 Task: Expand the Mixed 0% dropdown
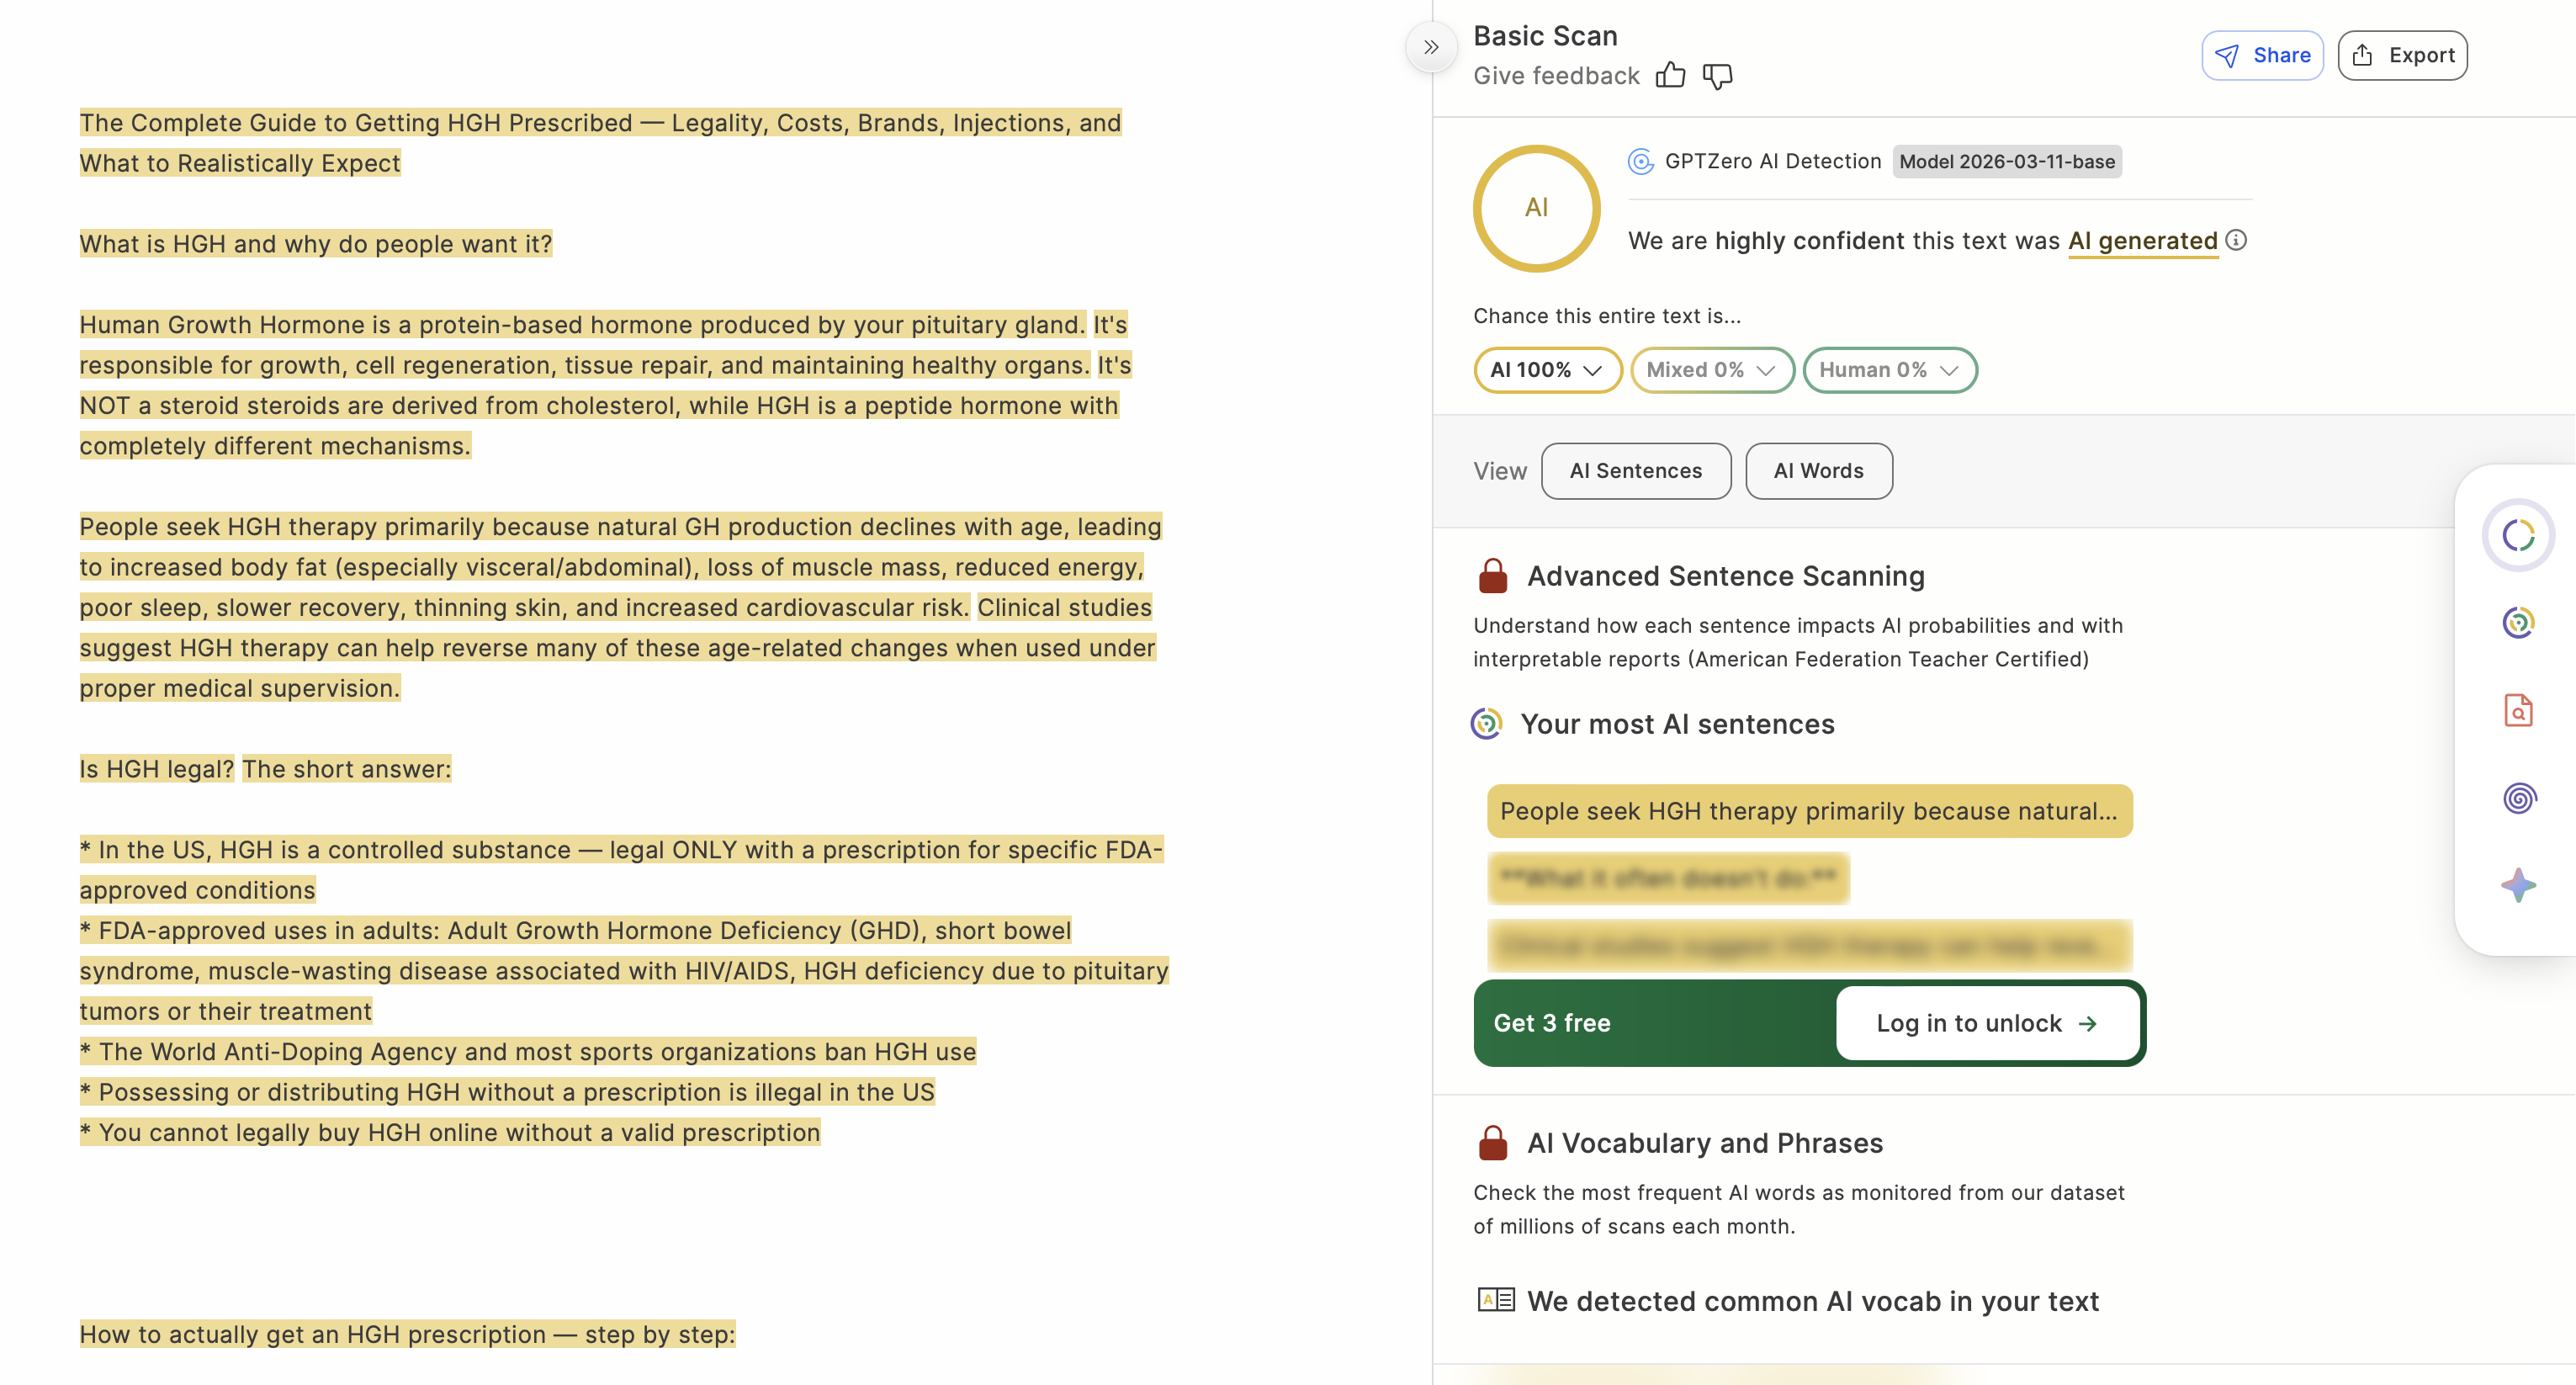[x=1712, y=370]
